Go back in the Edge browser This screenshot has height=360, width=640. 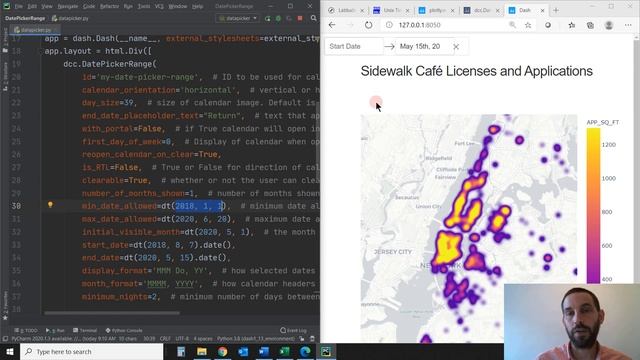coord(332,25)
